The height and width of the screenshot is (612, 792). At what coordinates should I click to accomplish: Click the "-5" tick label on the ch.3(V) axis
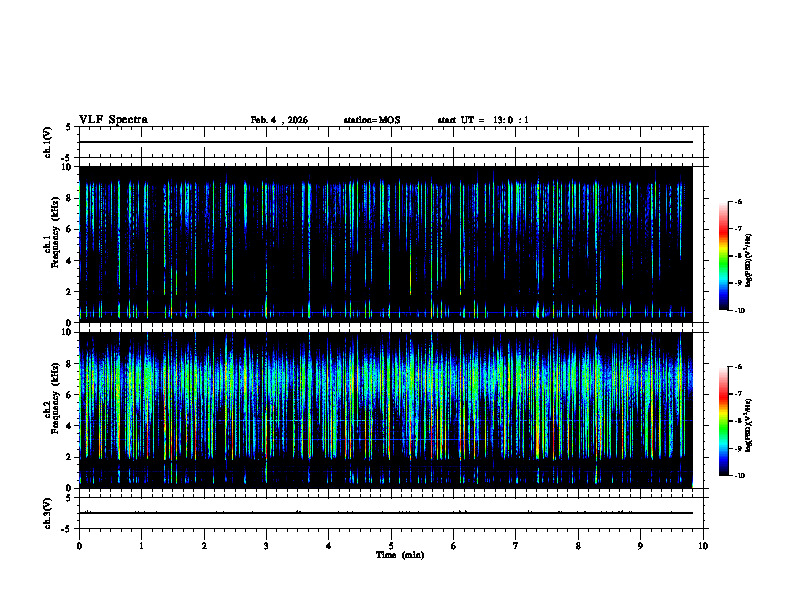click(66, 529)
